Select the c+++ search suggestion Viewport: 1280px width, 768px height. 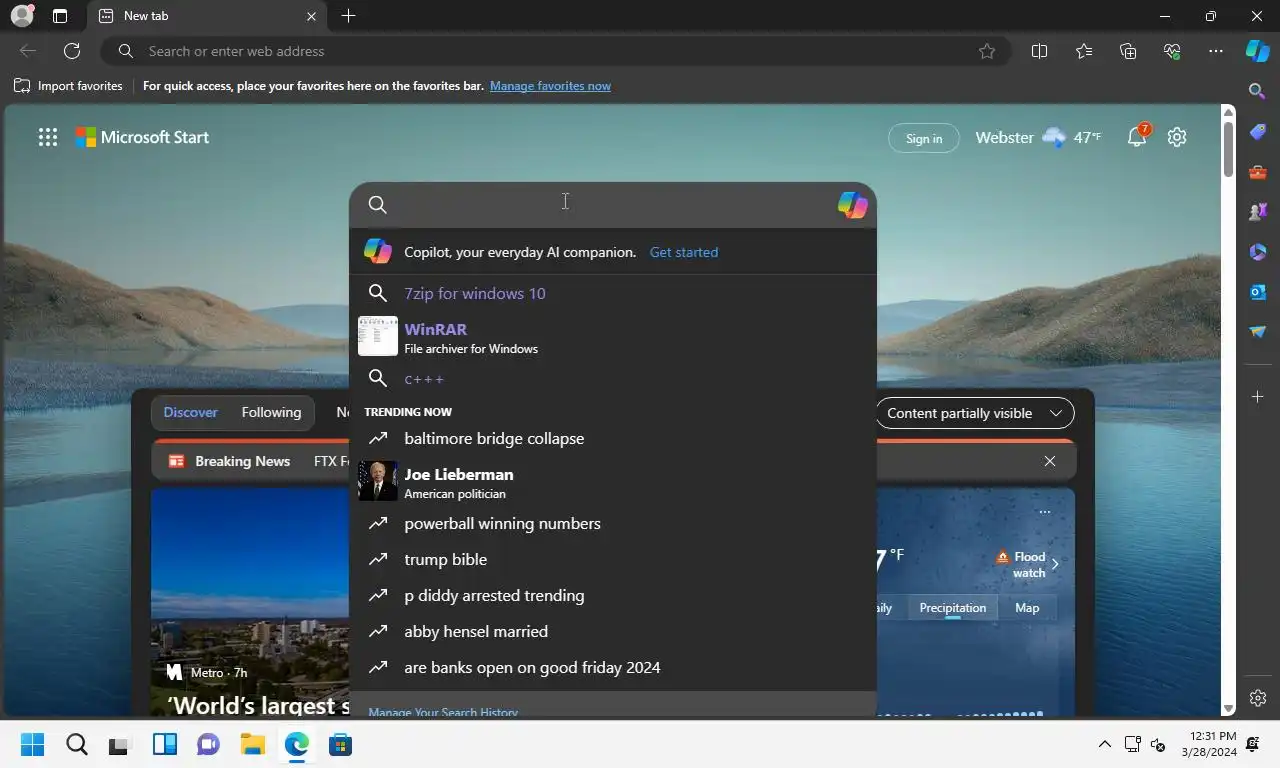point(613,379)
